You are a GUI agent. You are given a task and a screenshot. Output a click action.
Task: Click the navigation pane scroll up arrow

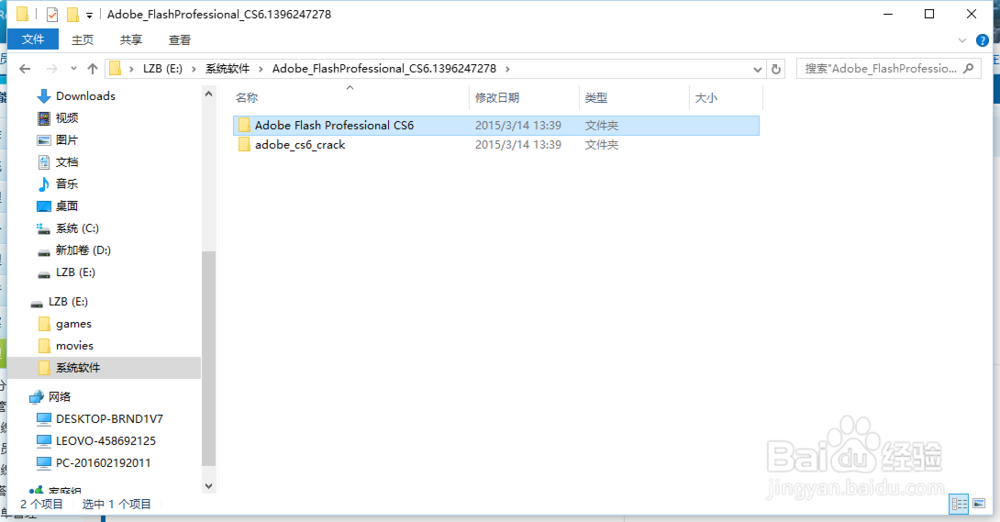pos(209,94)
